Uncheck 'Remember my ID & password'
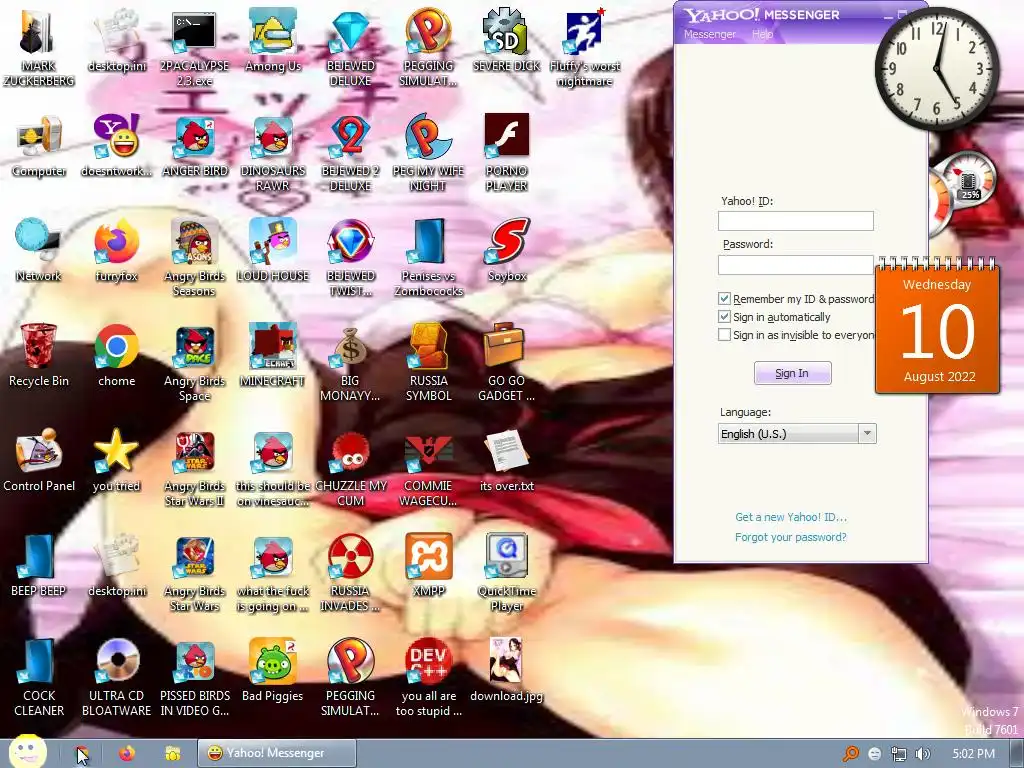Viewport: 1024px width, 768px height. coord(724,298)
